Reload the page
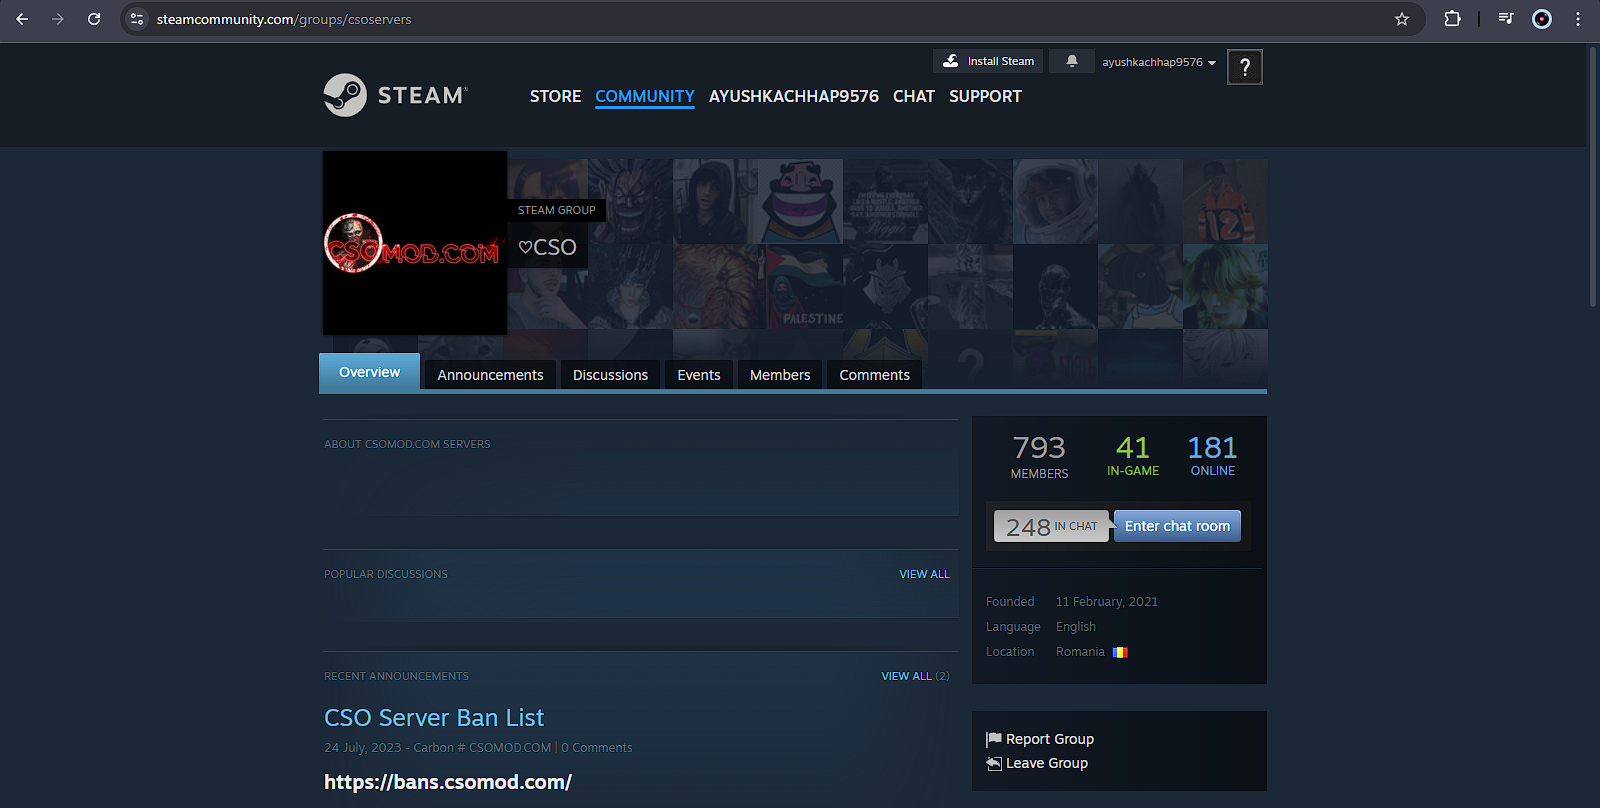This screenshot has width=1600, height=808. [x=94, y=19]
